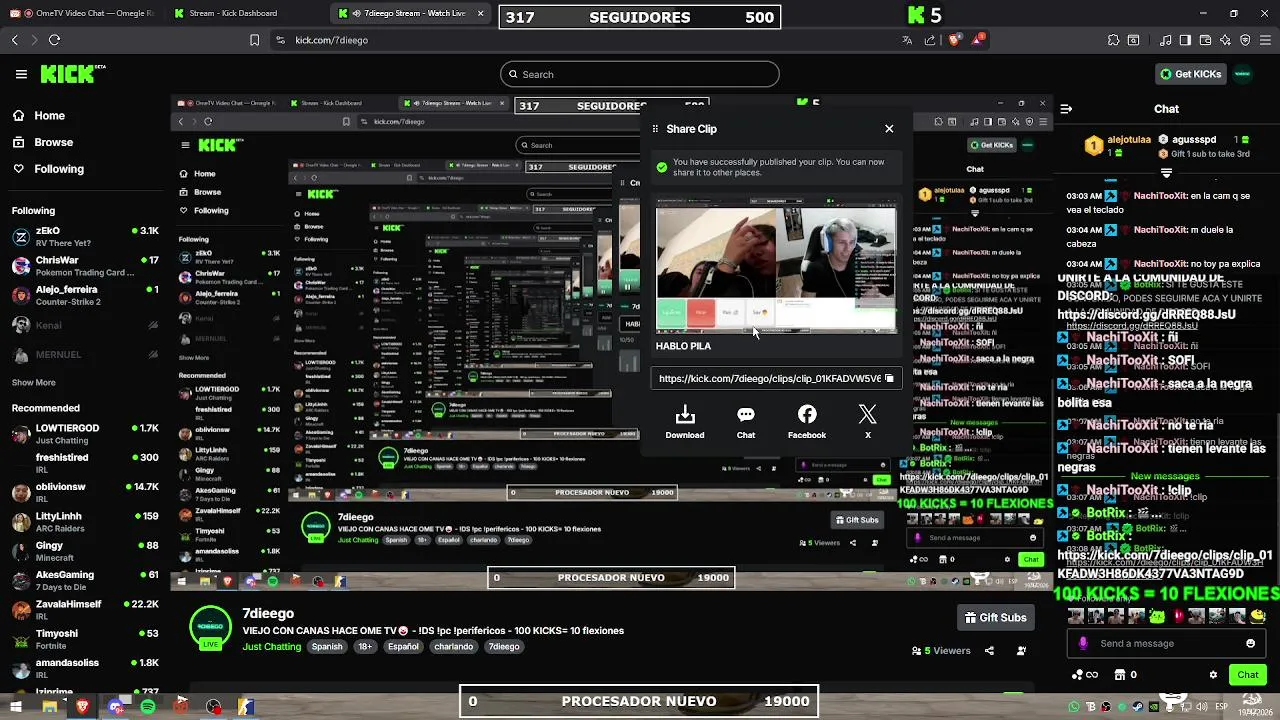Toggle the browser sidebar panel icon

tap(1185, 40)
